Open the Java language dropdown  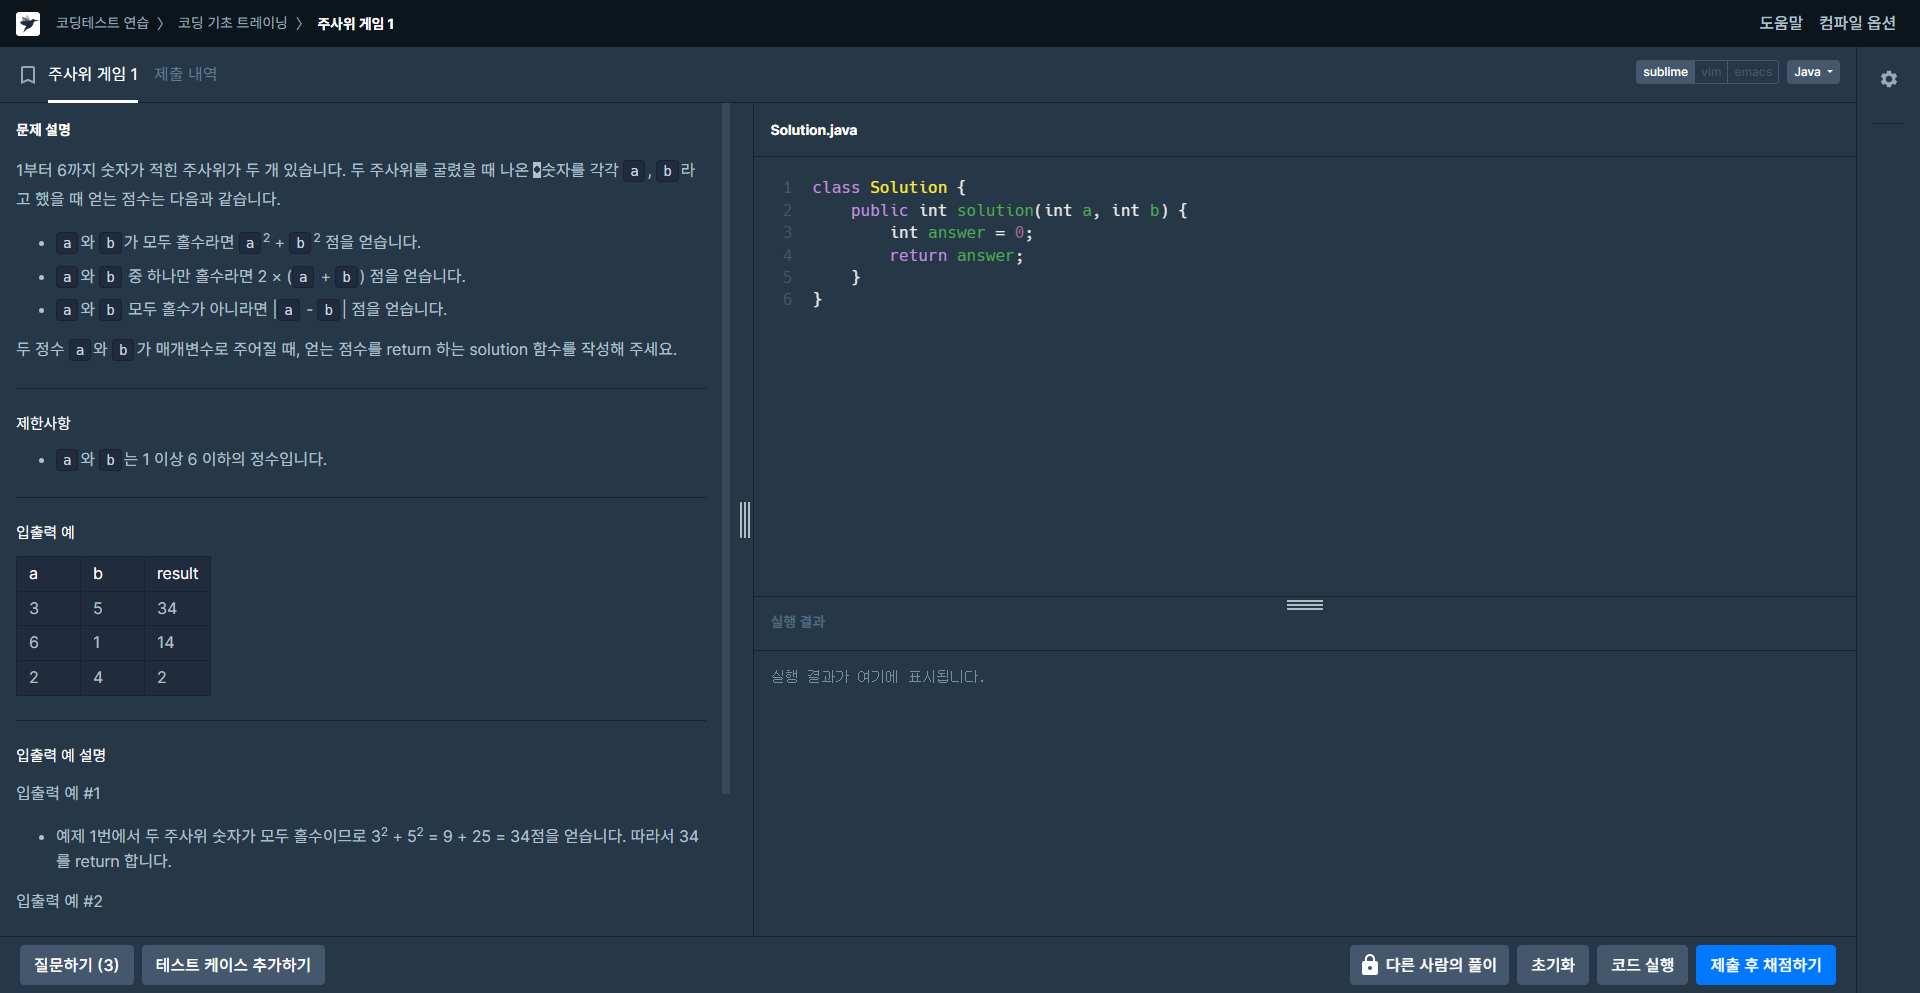tap(1813, 72)
